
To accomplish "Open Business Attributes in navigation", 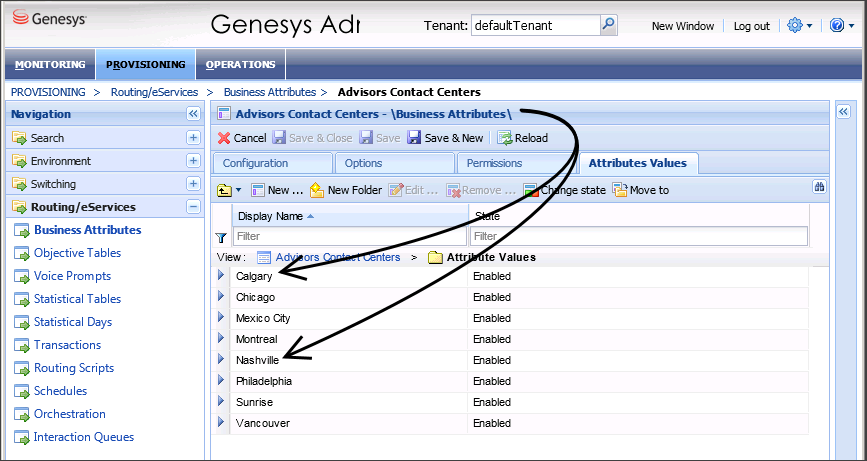I will pyautogui.click(x=87, y=230).
